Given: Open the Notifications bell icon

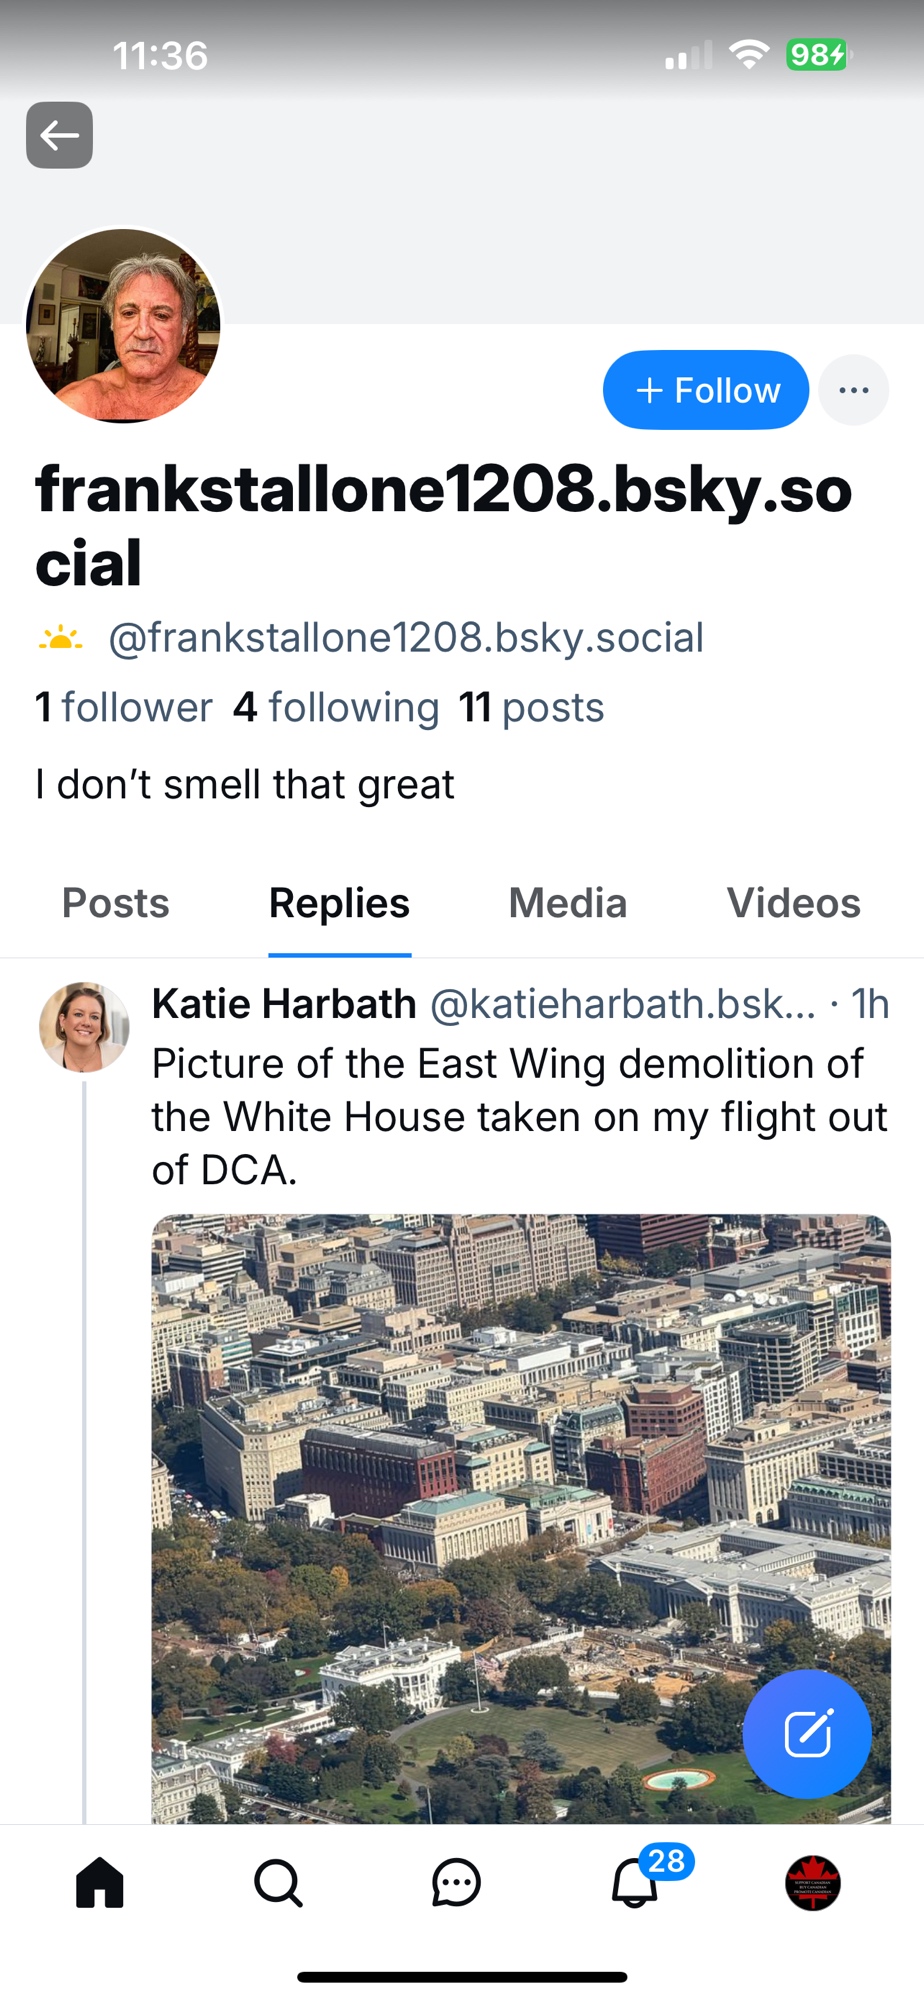Looking at the screenshot, I should pyautogui.click(x=636, y=1883).
